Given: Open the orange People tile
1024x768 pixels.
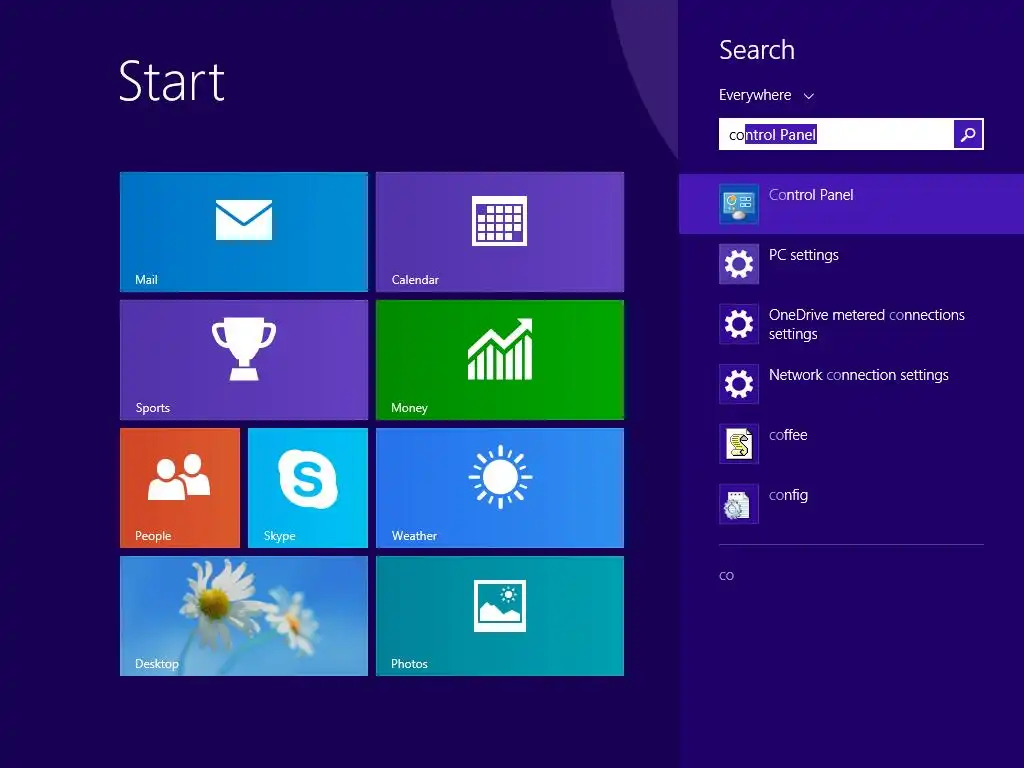Looking at the screenshot, I should (180, 488).
